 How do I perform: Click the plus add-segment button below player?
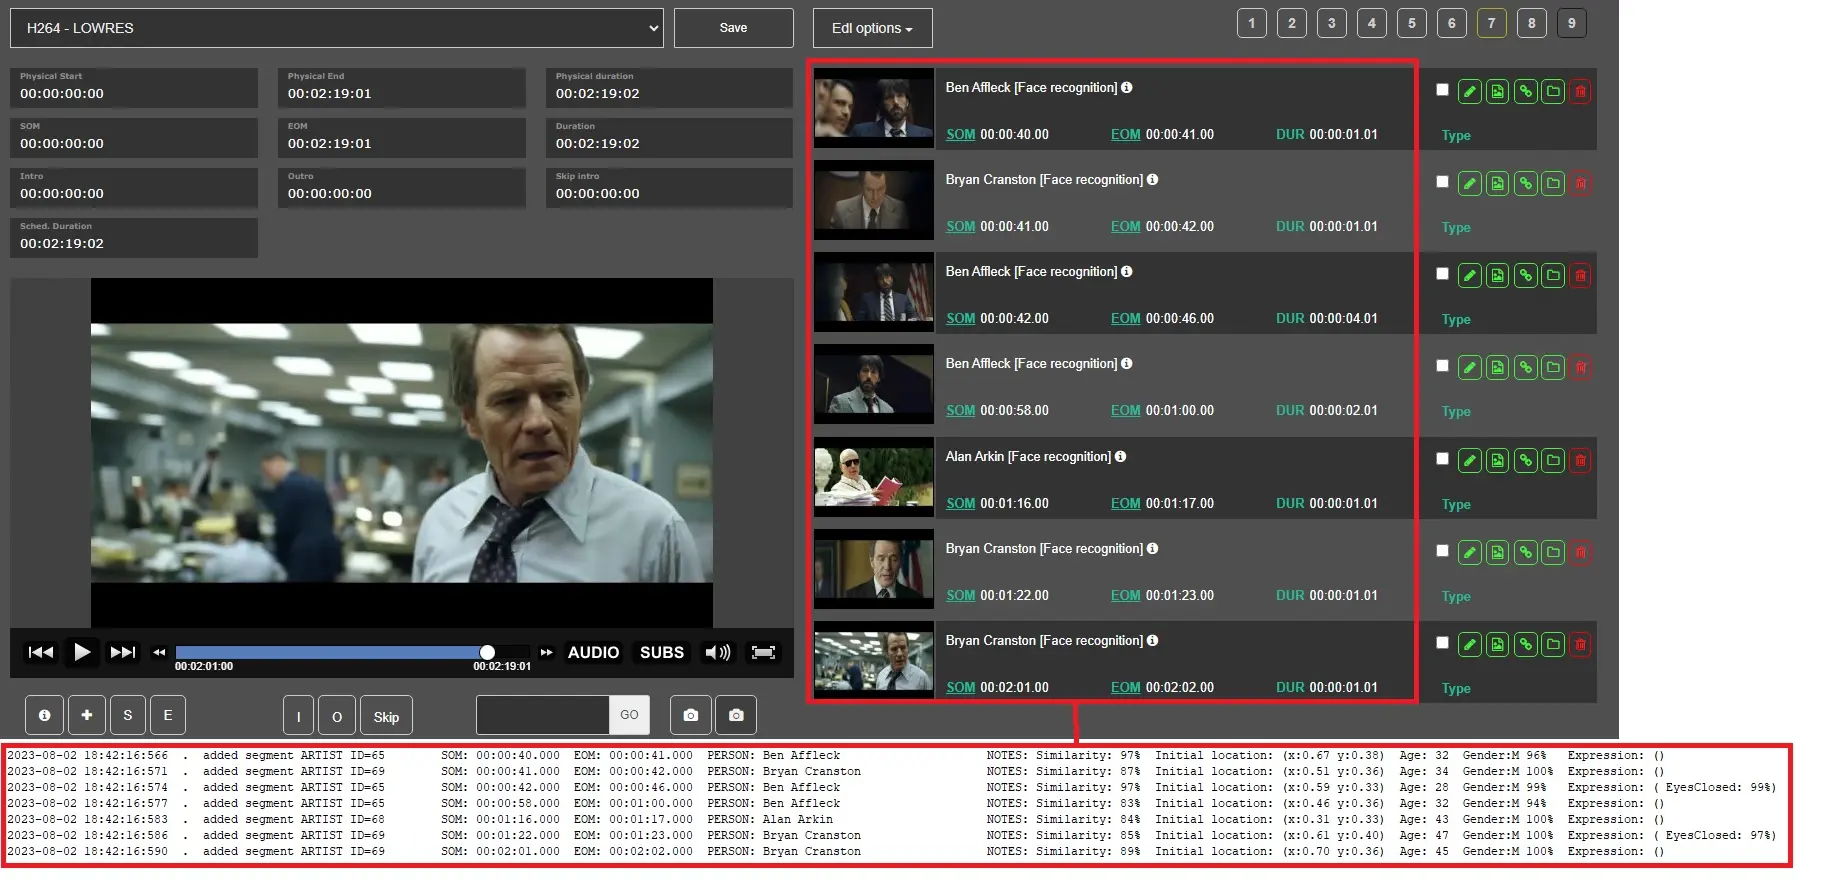87,715
